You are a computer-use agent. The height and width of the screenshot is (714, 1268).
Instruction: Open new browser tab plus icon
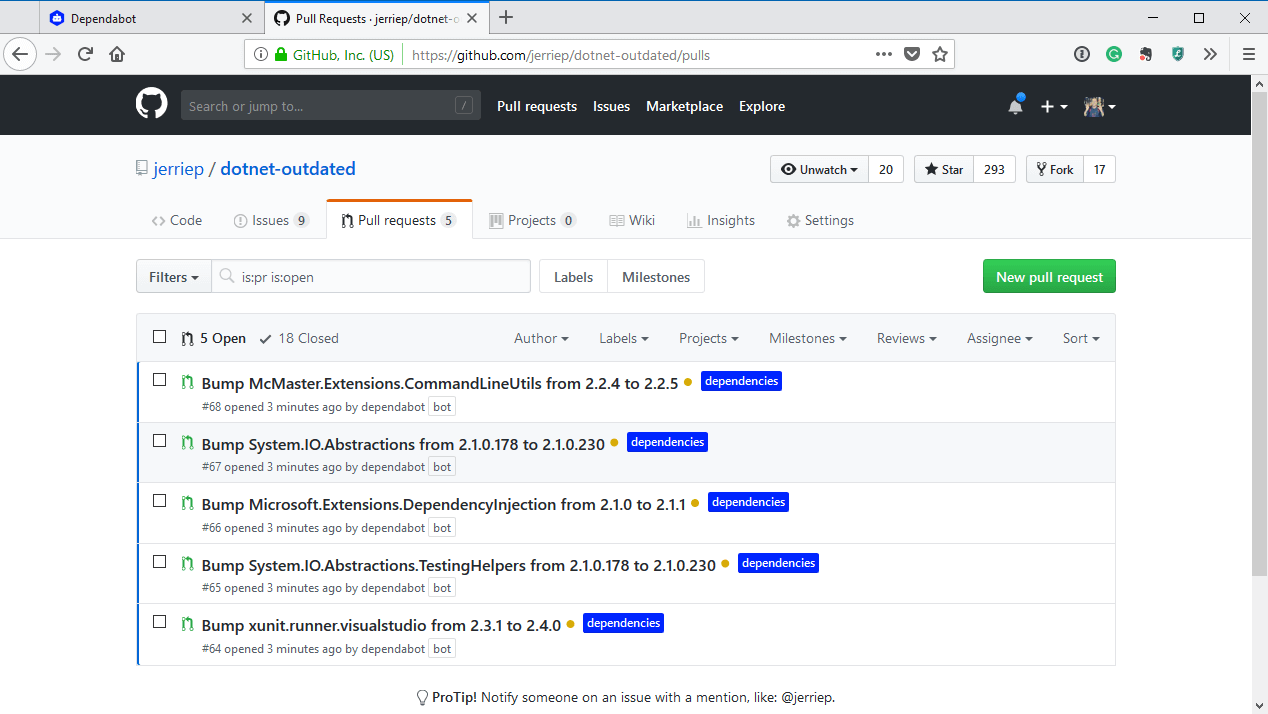click(x=506, y=17)
